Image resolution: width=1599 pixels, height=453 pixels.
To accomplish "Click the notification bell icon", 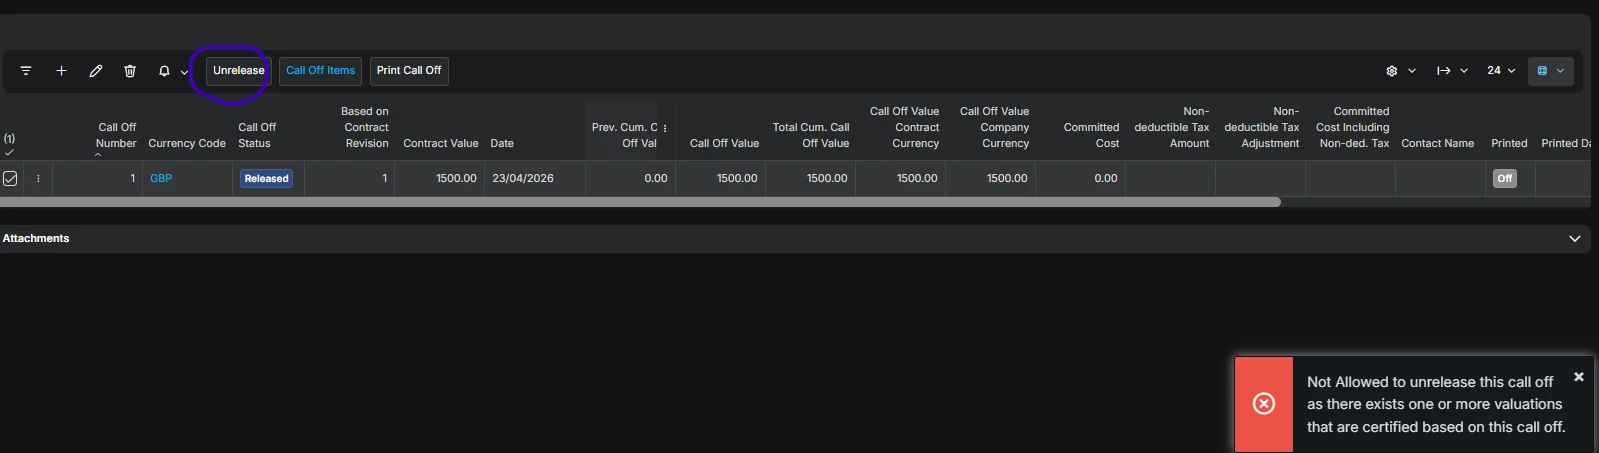I will pyautogui.click(x=164, y=71).
